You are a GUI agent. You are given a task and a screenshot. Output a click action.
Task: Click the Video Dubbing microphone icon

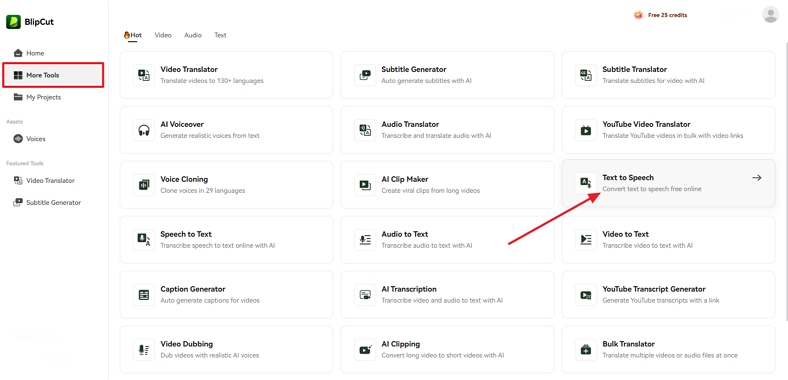pyautogui.click(x=144, y=349)
